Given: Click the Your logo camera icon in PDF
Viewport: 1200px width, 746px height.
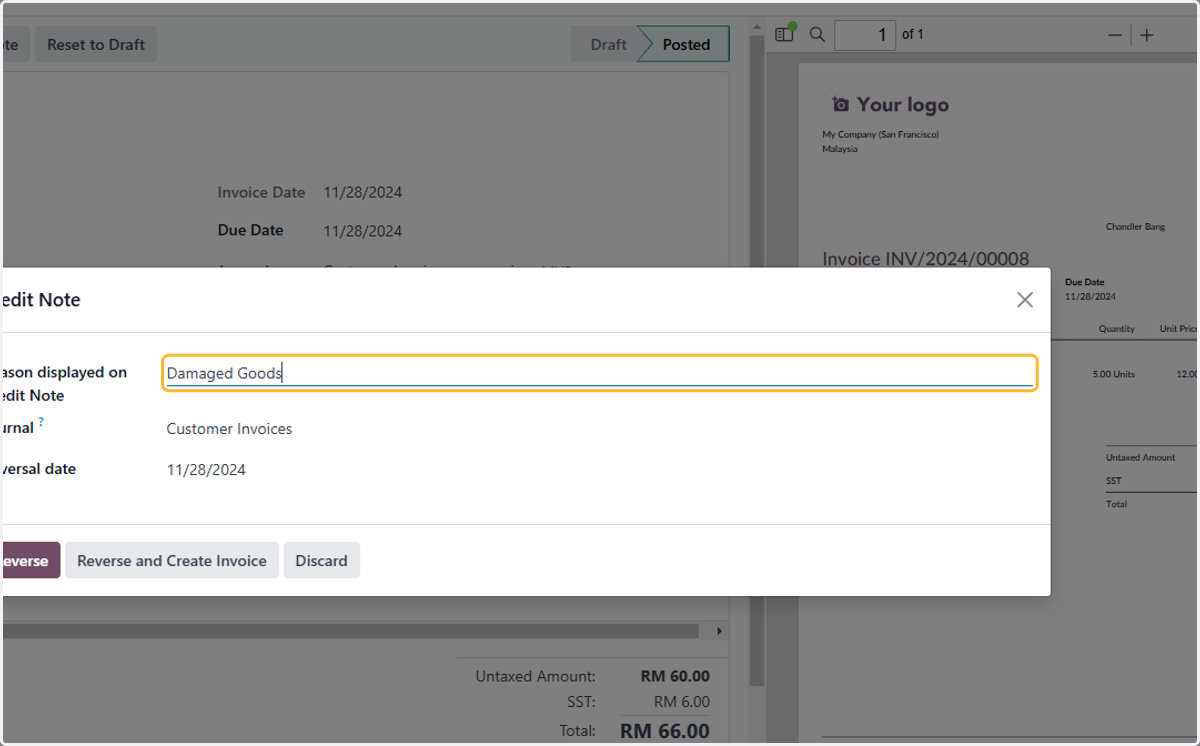Looking at the screenshot, I should coord(841,105).
